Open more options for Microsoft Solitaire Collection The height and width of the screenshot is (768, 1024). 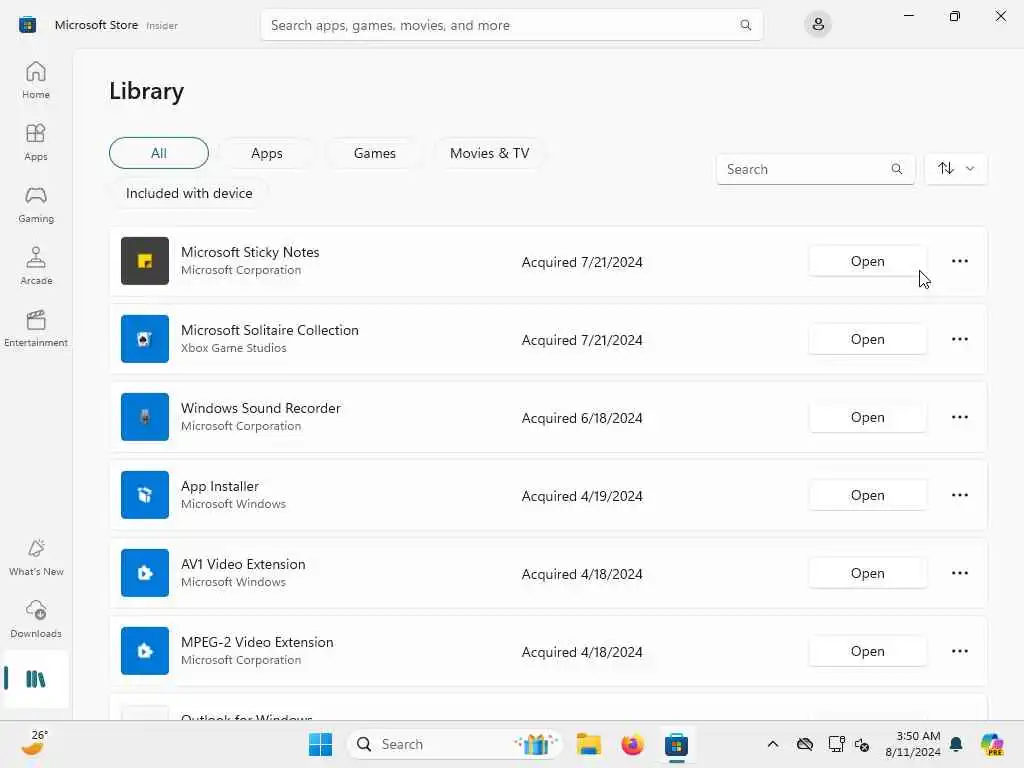959,339
